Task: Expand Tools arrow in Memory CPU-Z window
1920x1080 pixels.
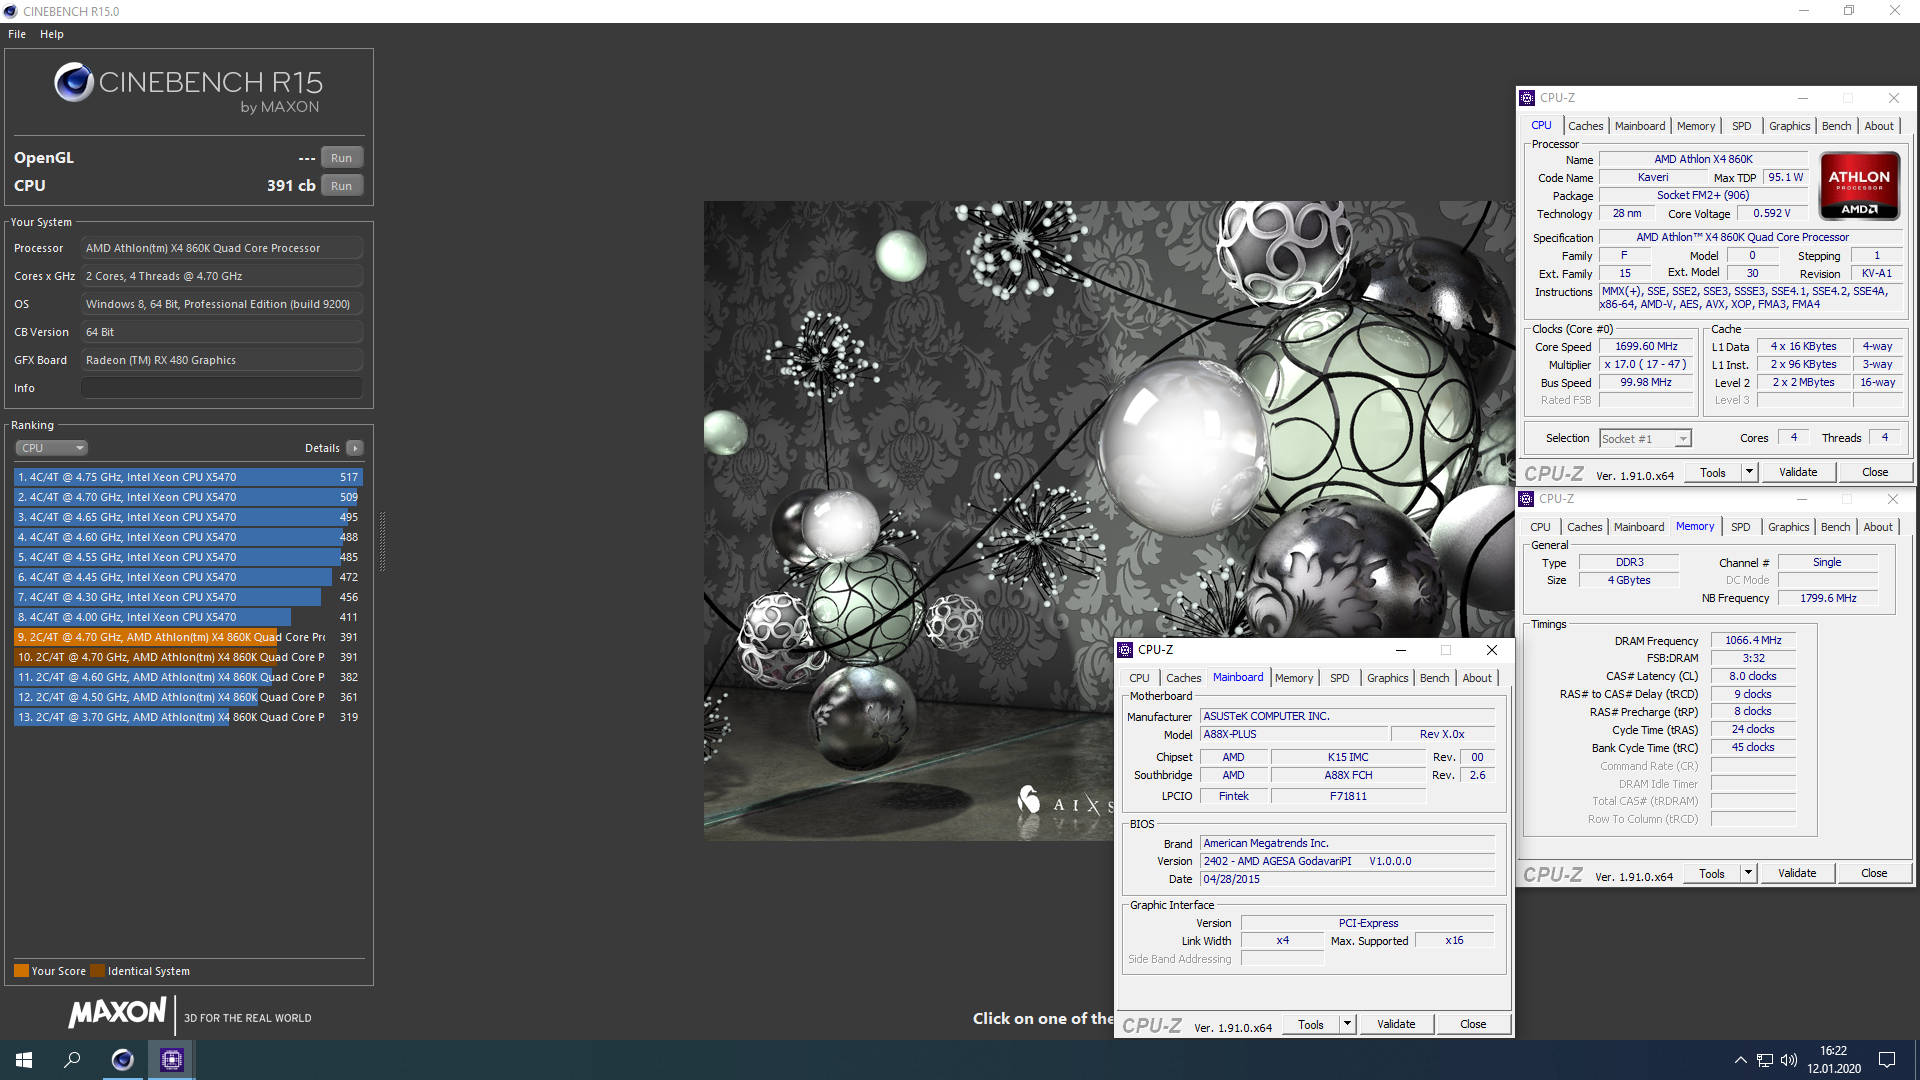Action: pyautogui.click(x=1748, y=874)
